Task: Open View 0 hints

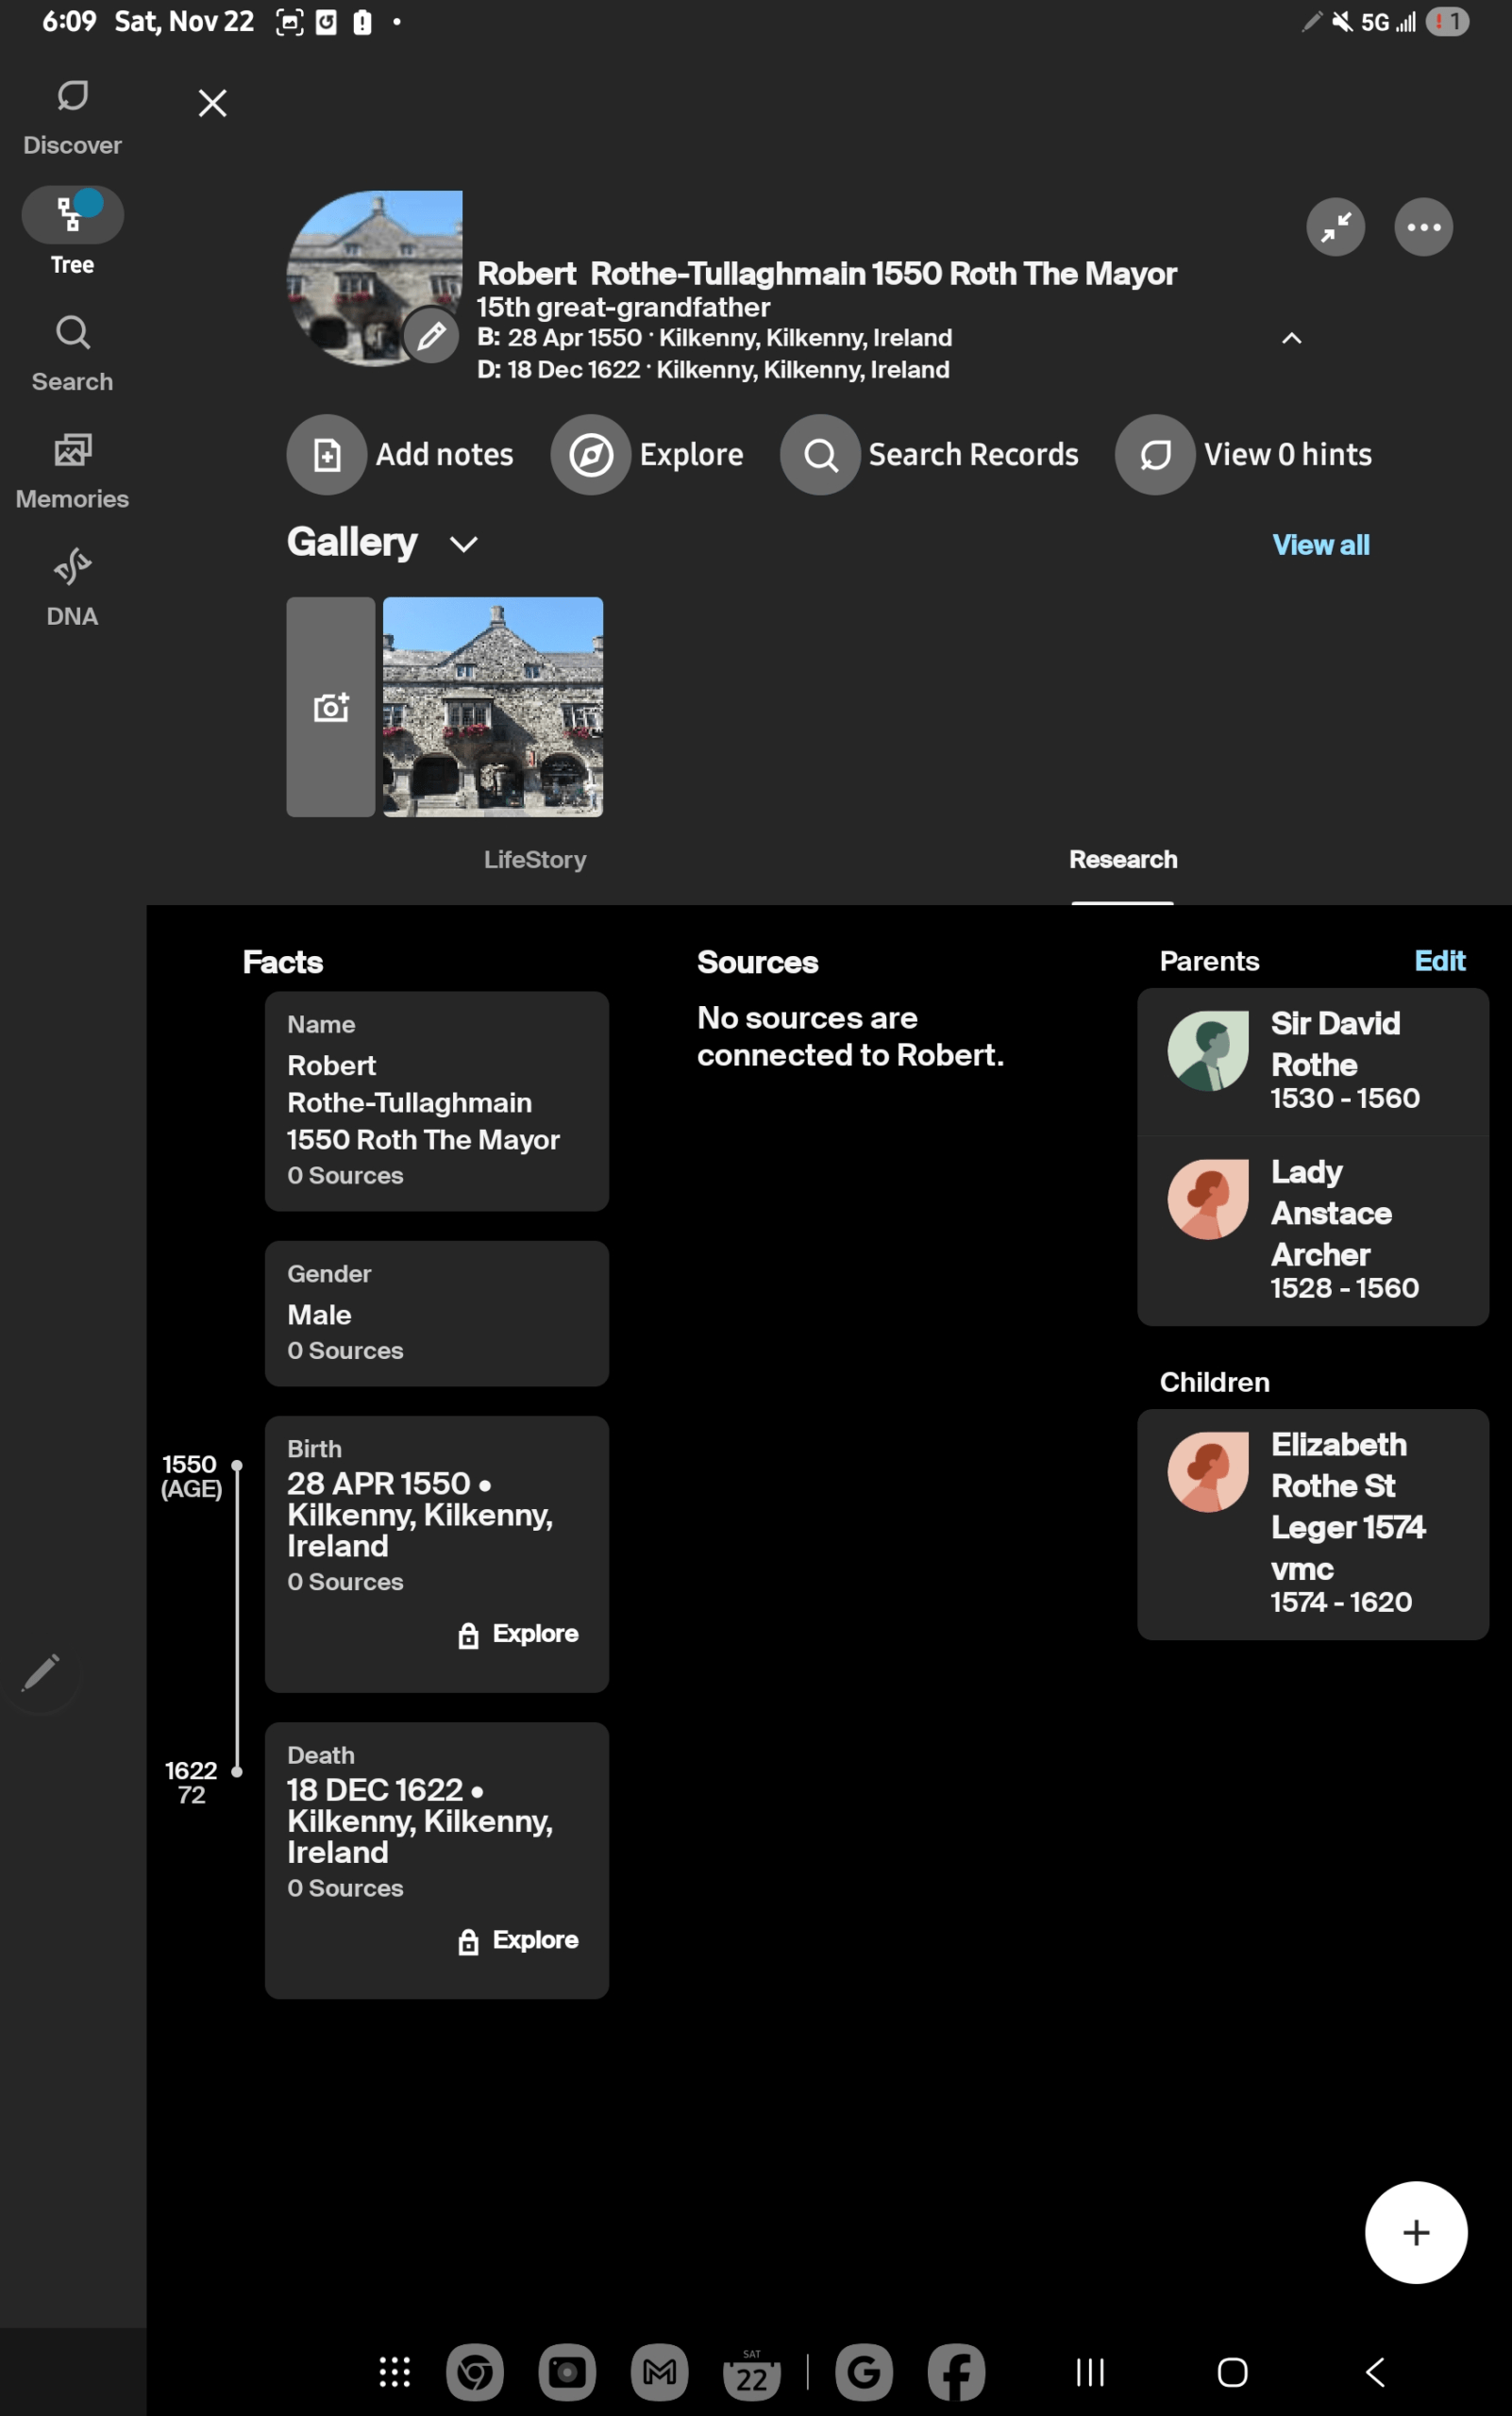Action: click(1246, 454)
